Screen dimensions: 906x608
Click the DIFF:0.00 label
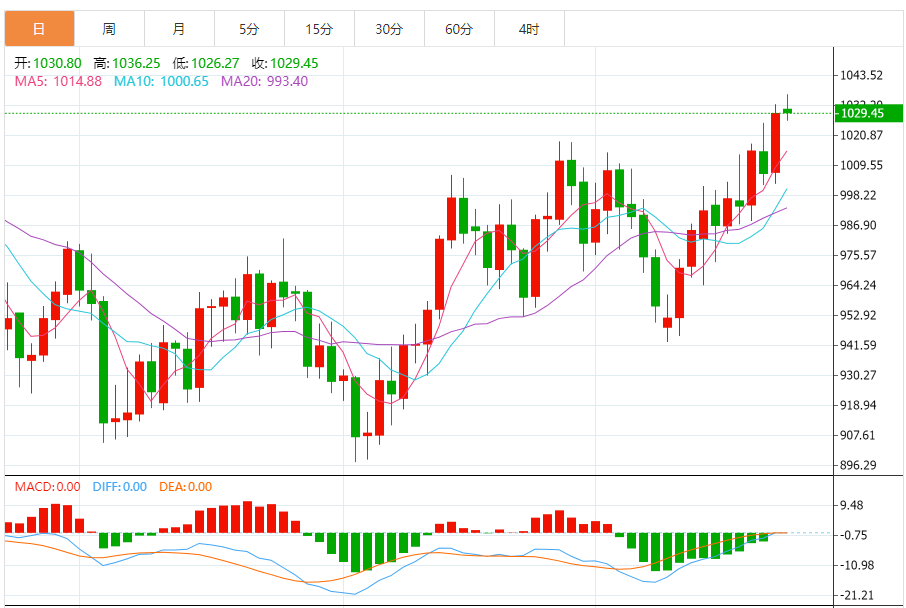click(x=120, y=487)
